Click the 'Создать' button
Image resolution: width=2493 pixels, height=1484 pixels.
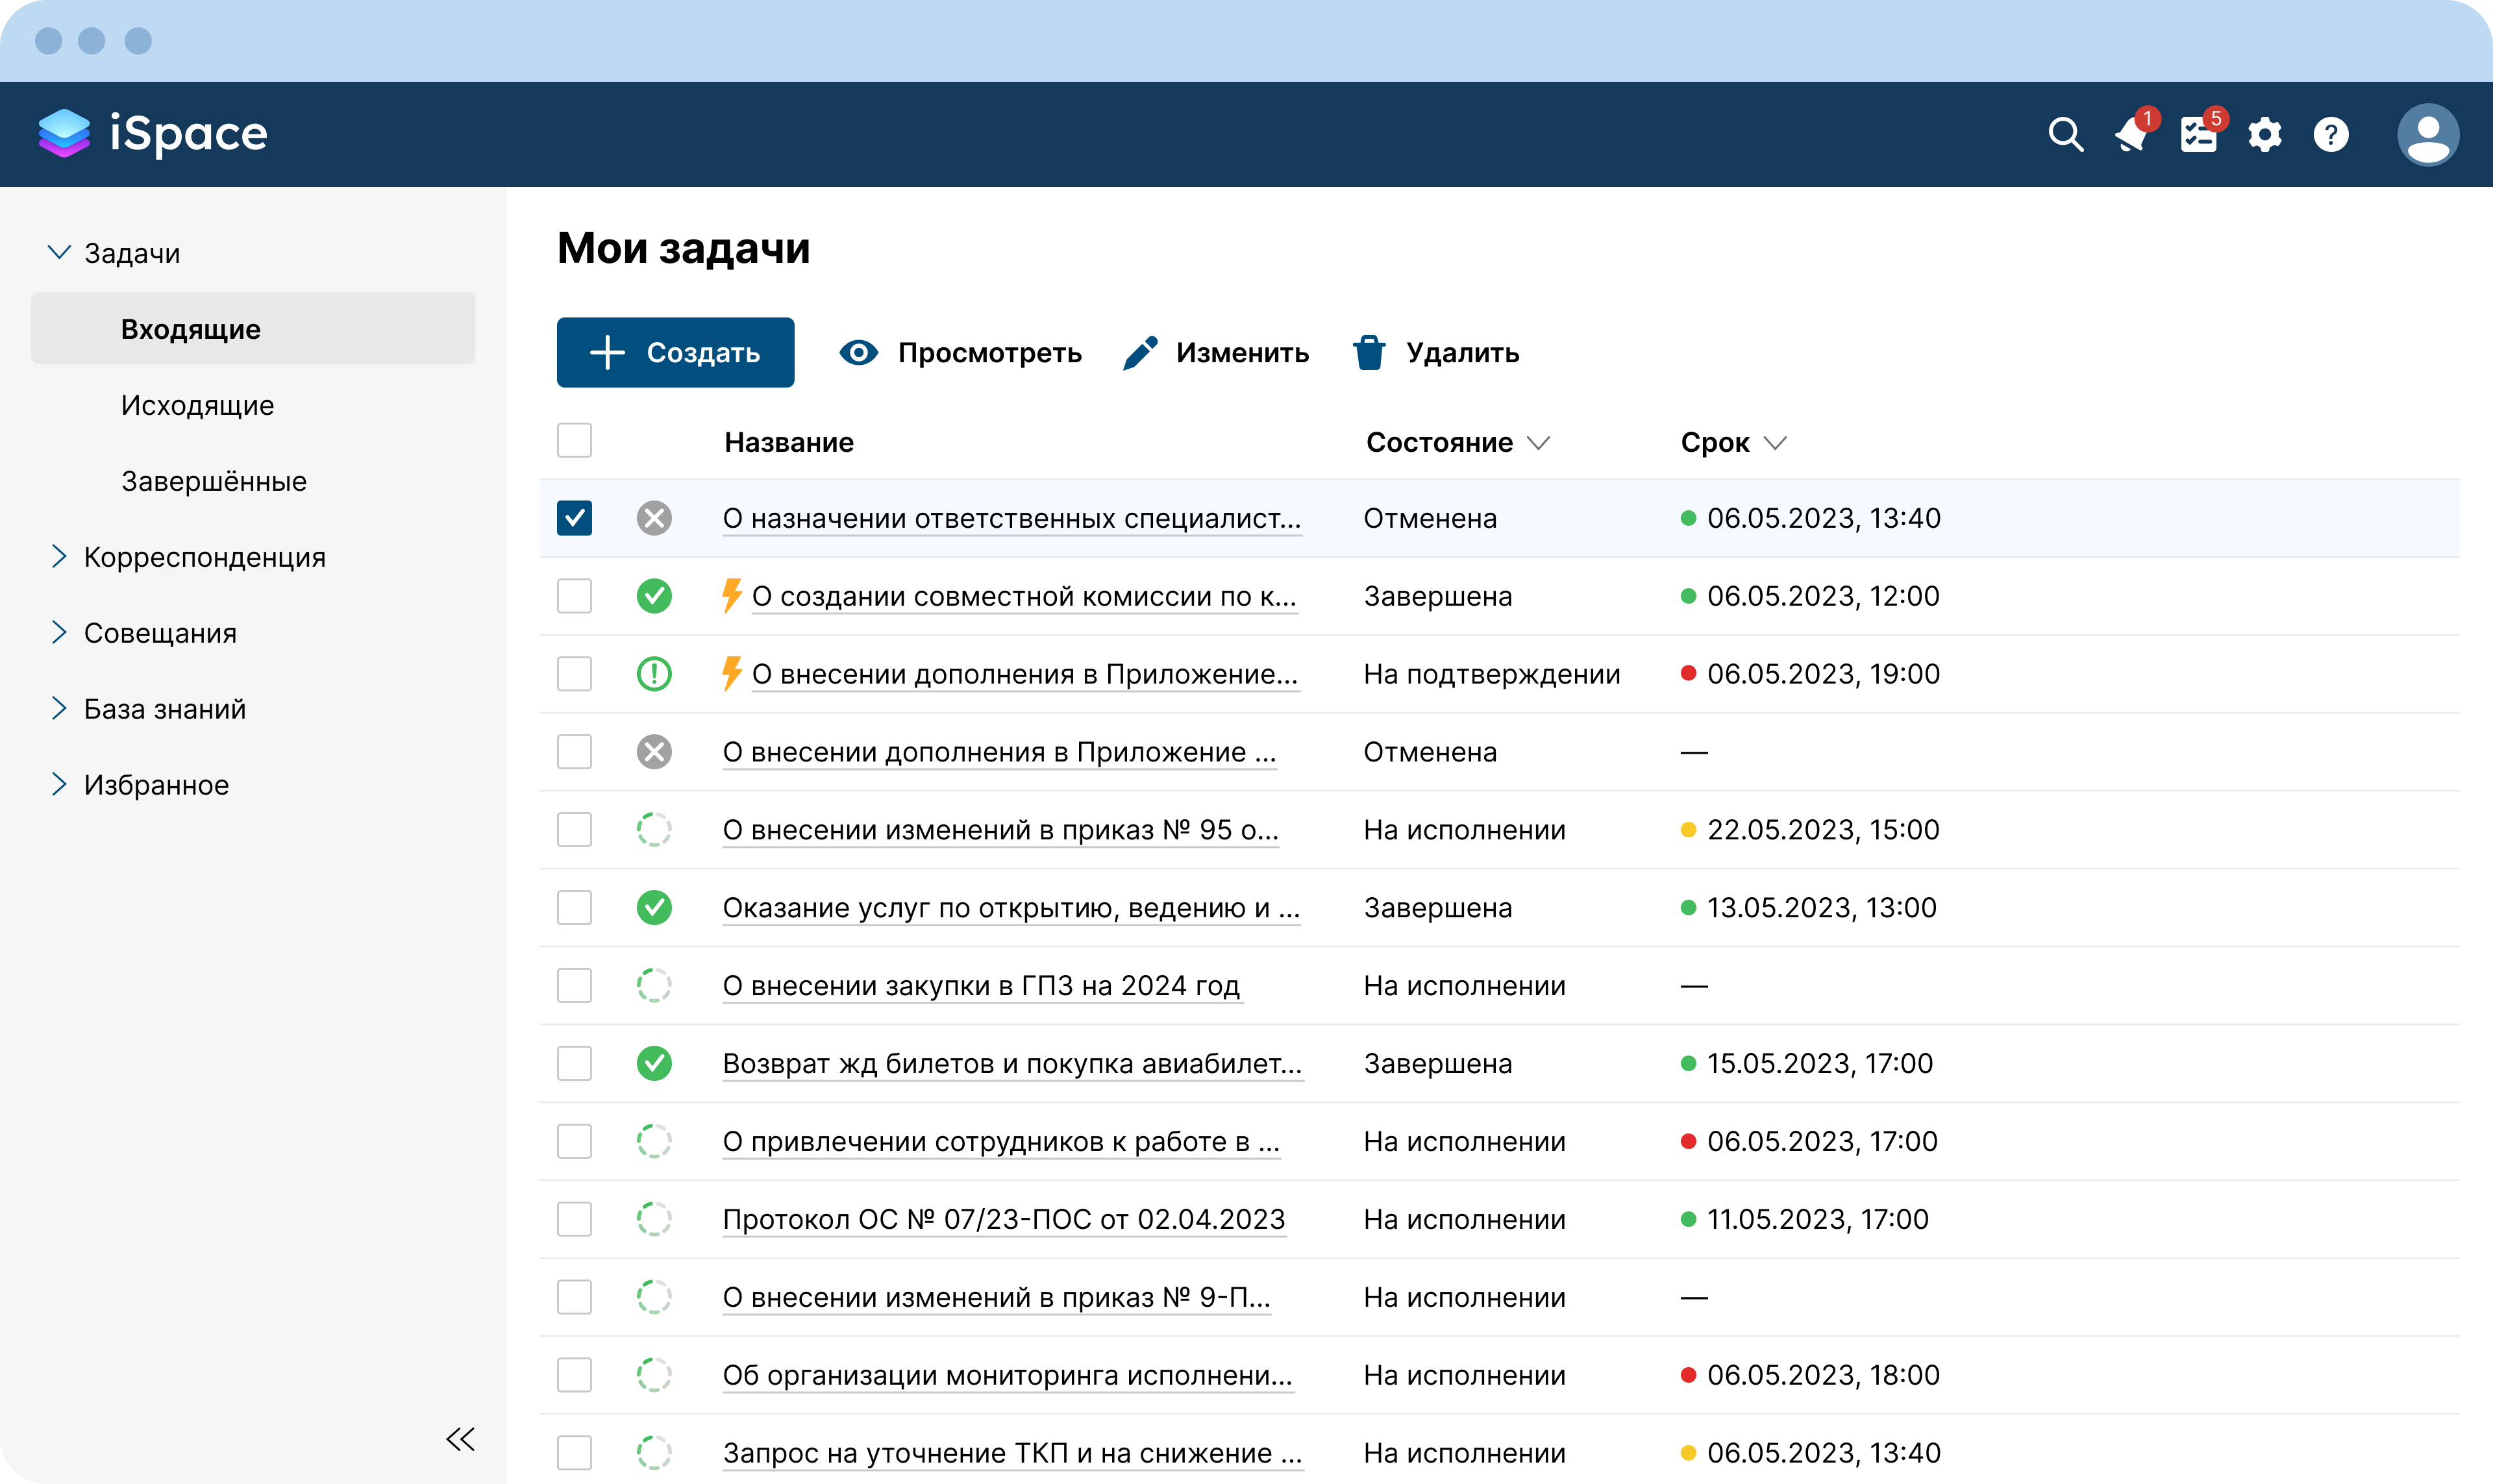tap(675, 352)
